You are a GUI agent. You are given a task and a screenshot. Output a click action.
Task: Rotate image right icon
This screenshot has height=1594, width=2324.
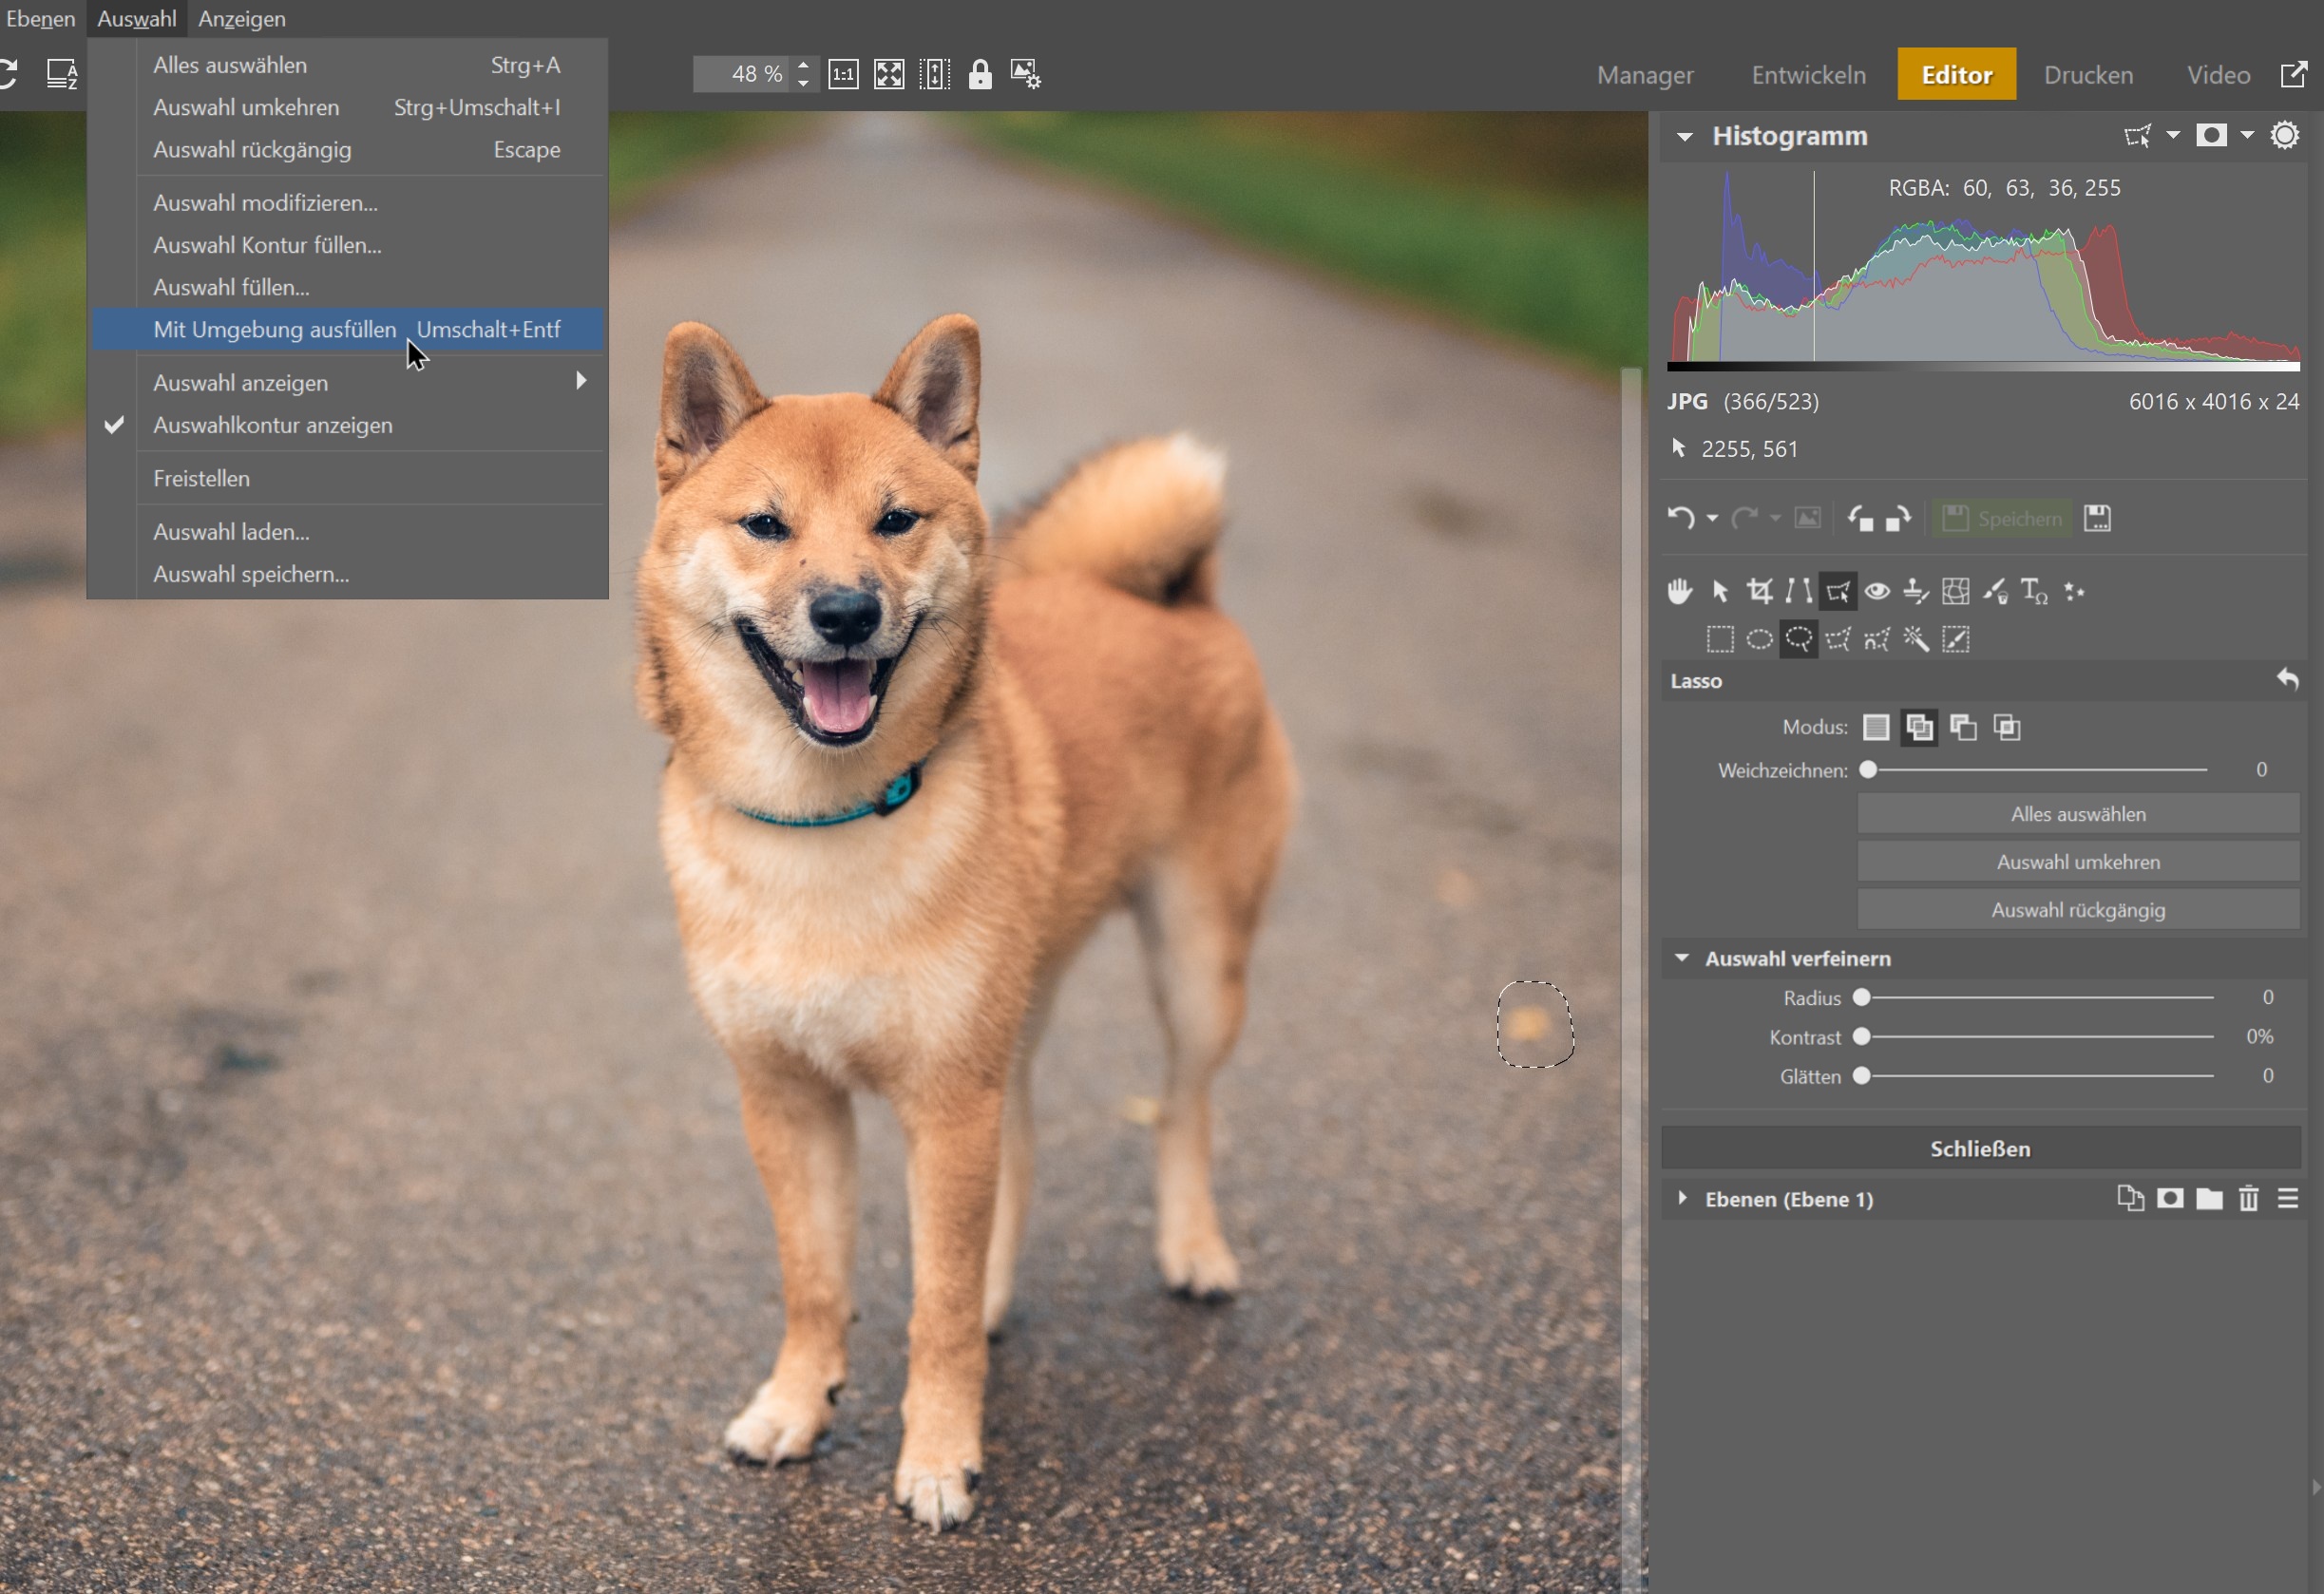pyautogui.click(x=1898, y=518)
